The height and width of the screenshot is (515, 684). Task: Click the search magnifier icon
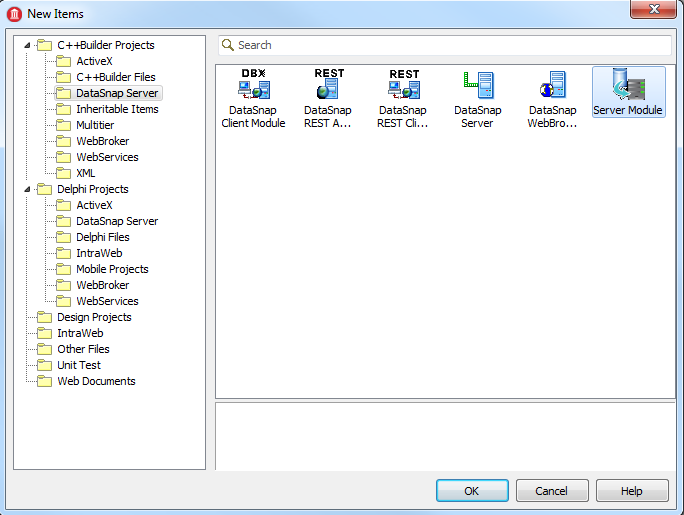(228, 45)
